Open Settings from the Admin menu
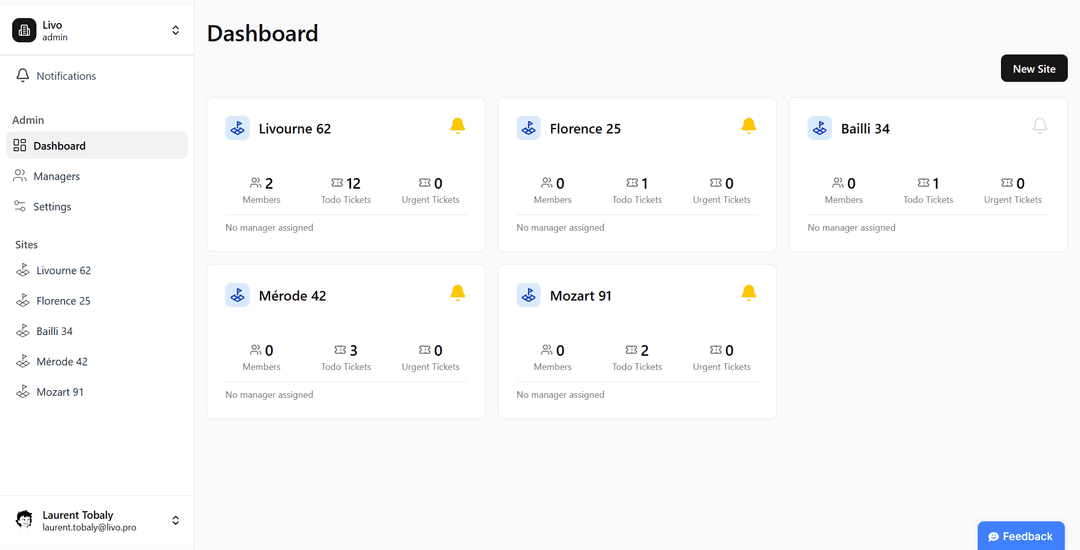Image resolution: width=1080 pixels, height=550 pixels. pos(52,207)
